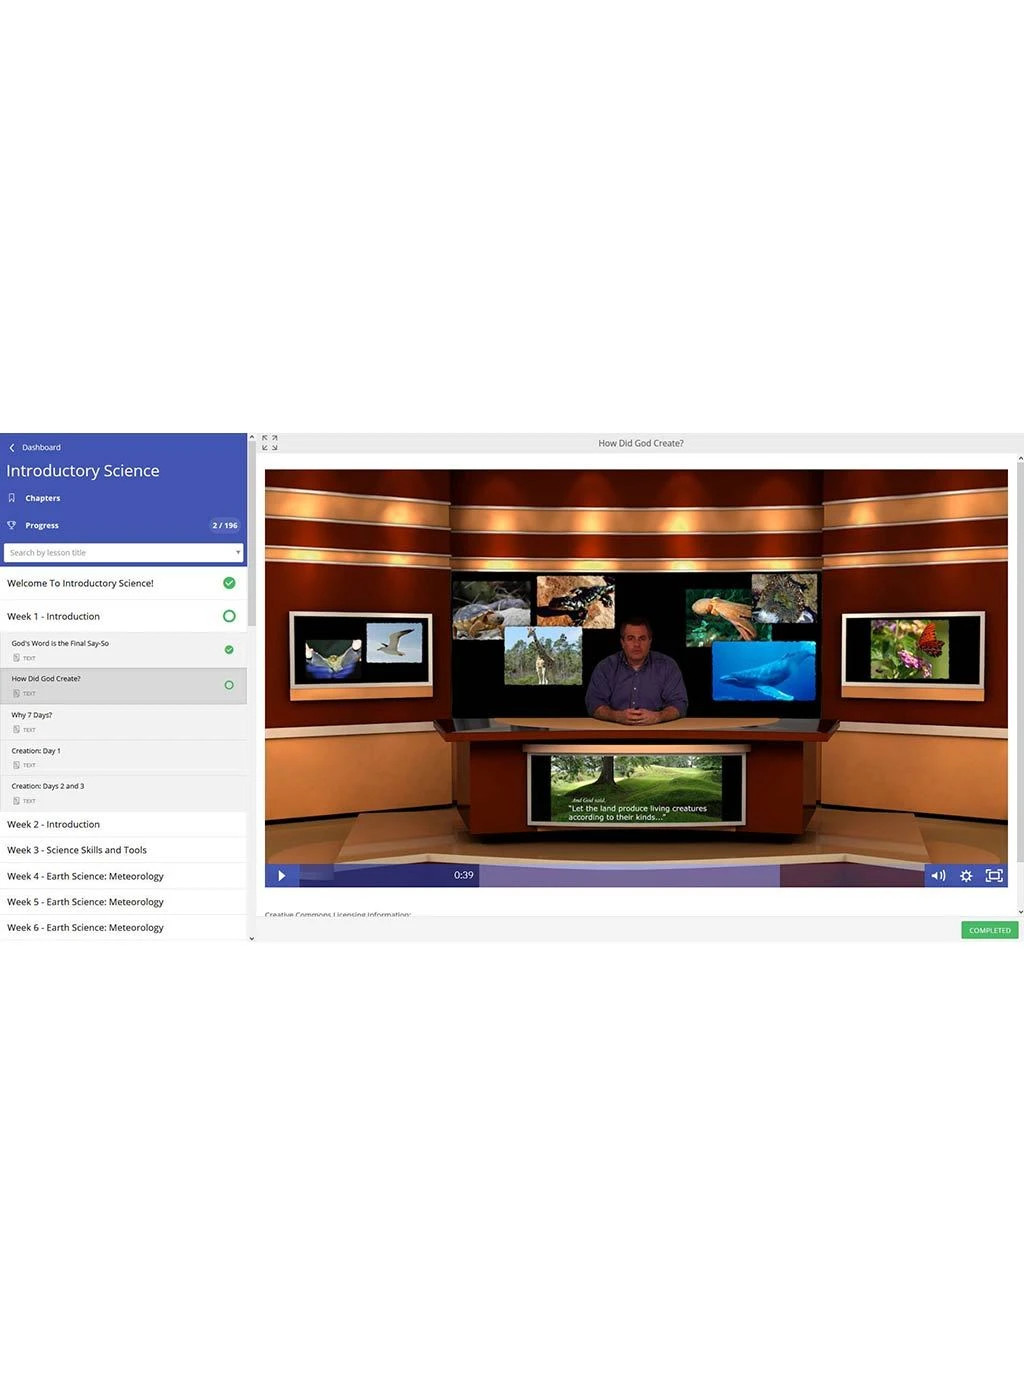The height and width of the screenshot is (1376, 1024).
Task: Click the document icon under 'Creation: Day 1'
Action: (16, 765)
